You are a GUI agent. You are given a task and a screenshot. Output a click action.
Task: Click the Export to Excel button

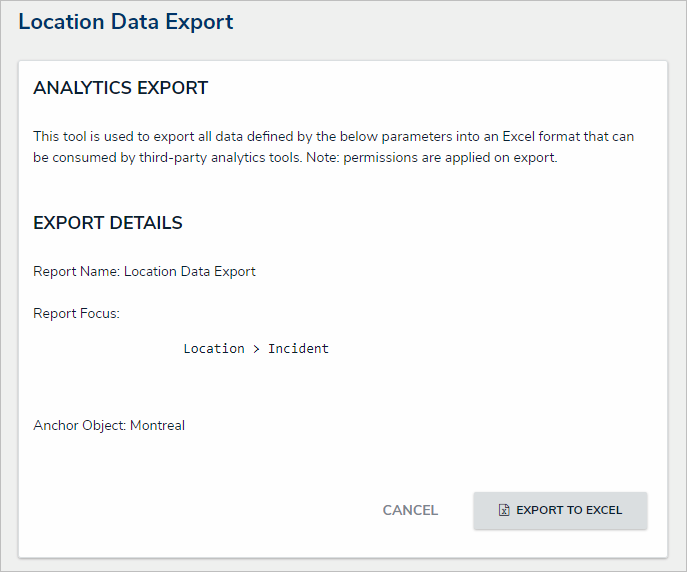click(560, 510)
